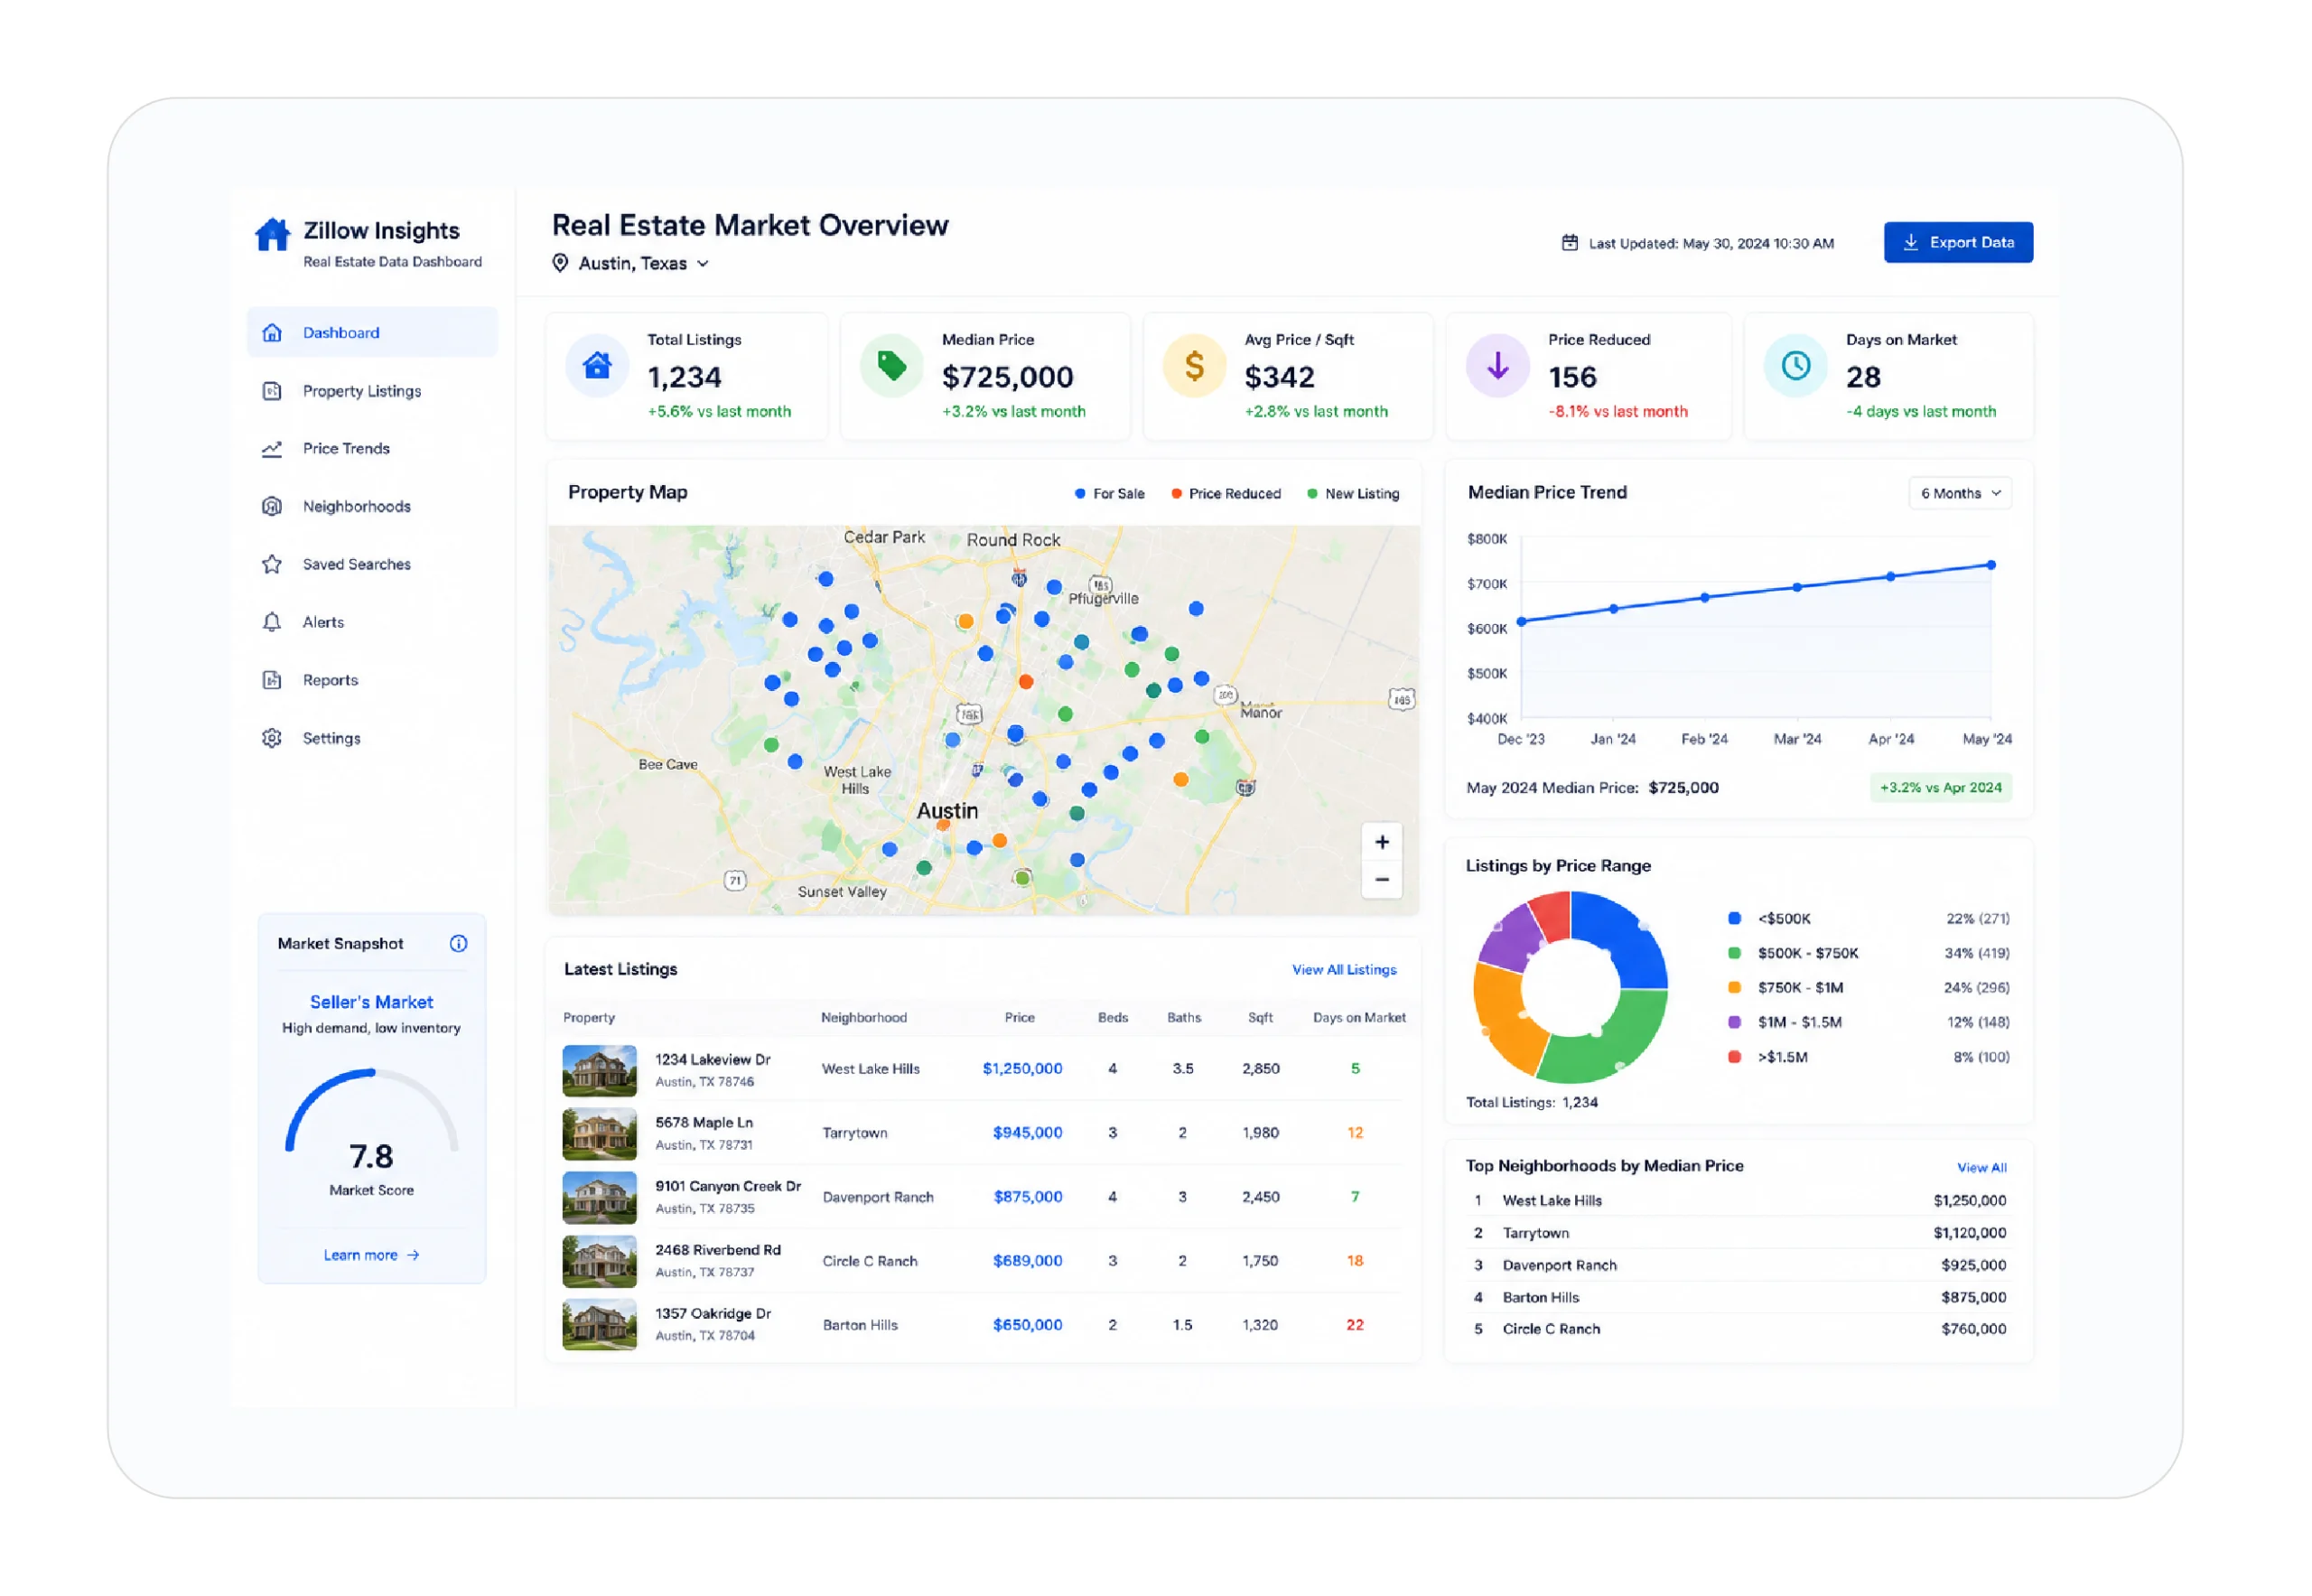Open the Reports menu item
This screenshot has width=2312, height=1596.
(372, 681)
